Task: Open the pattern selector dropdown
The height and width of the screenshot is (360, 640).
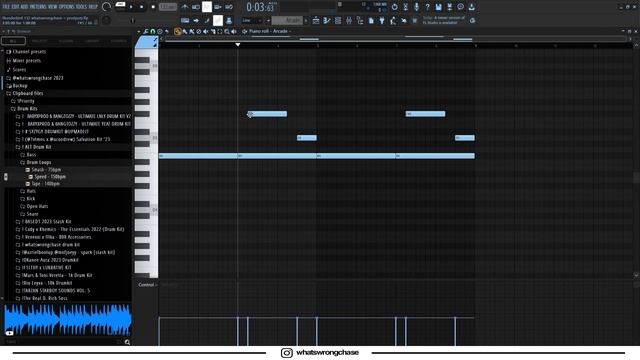Action: pyautogui.click(x=287, y=20)
